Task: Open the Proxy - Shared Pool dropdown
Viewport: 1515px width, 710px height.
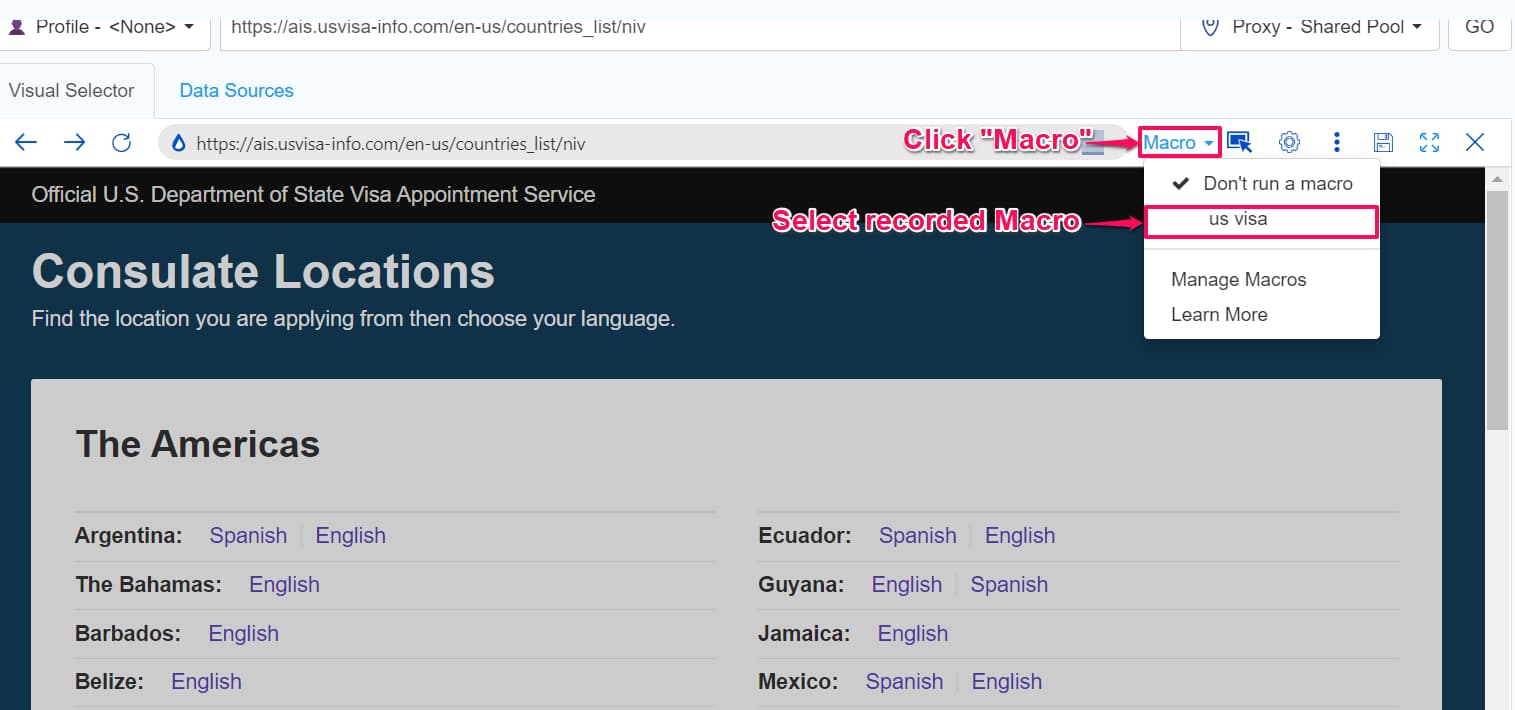Action: coord(1312,27)
